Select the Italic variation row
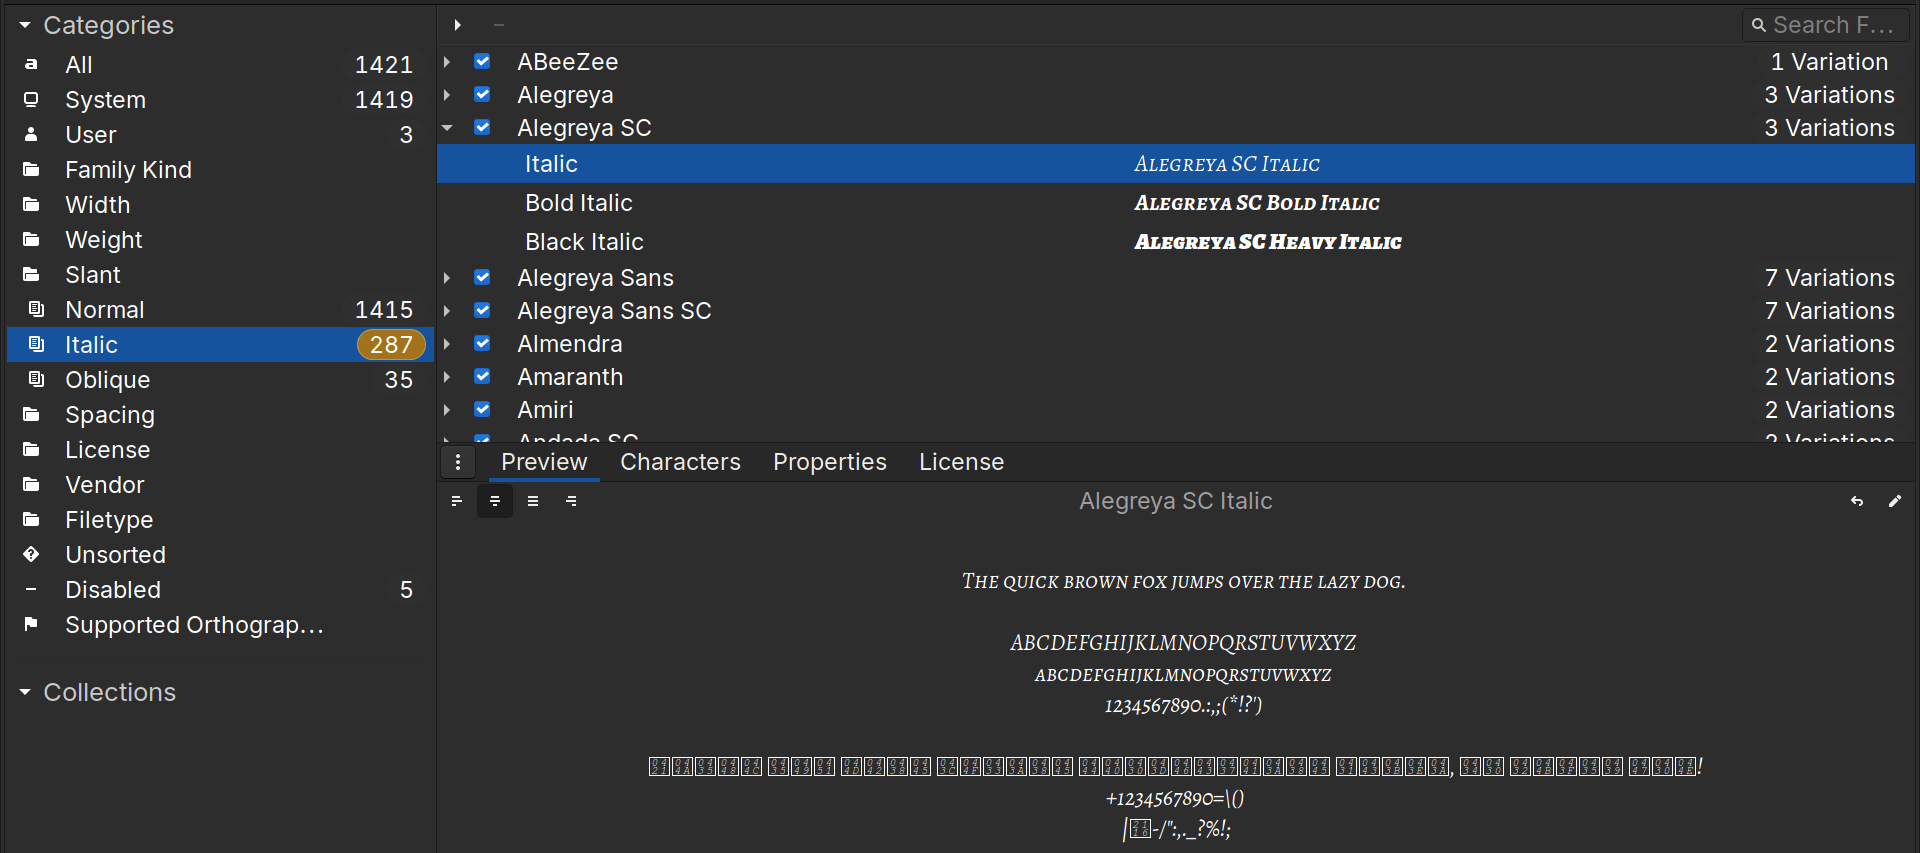 click(x=1176, y=164)
